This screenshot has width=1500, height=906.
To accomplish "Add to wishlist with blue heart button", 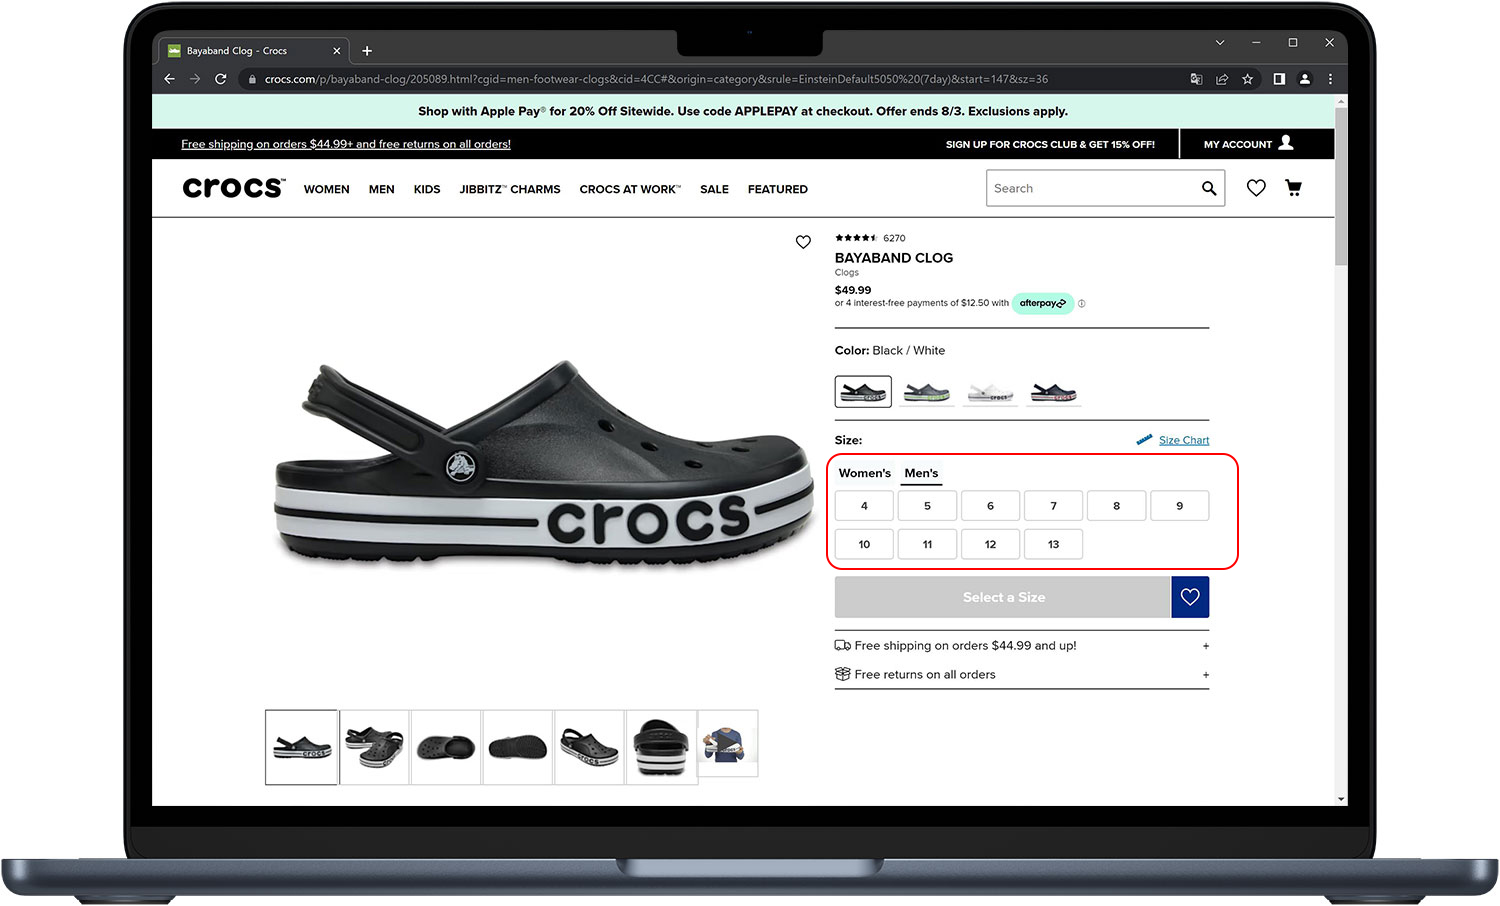I will point(1190,597).
